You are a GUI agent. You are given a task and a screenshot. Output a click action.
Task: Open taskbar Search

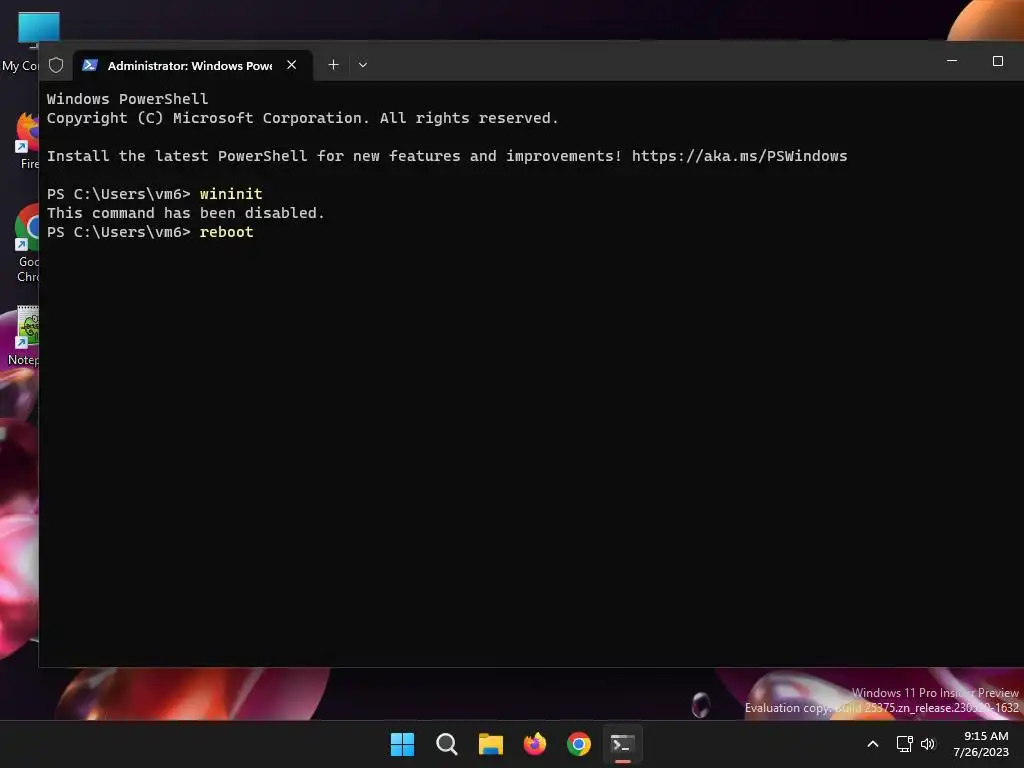click(447, 744)
